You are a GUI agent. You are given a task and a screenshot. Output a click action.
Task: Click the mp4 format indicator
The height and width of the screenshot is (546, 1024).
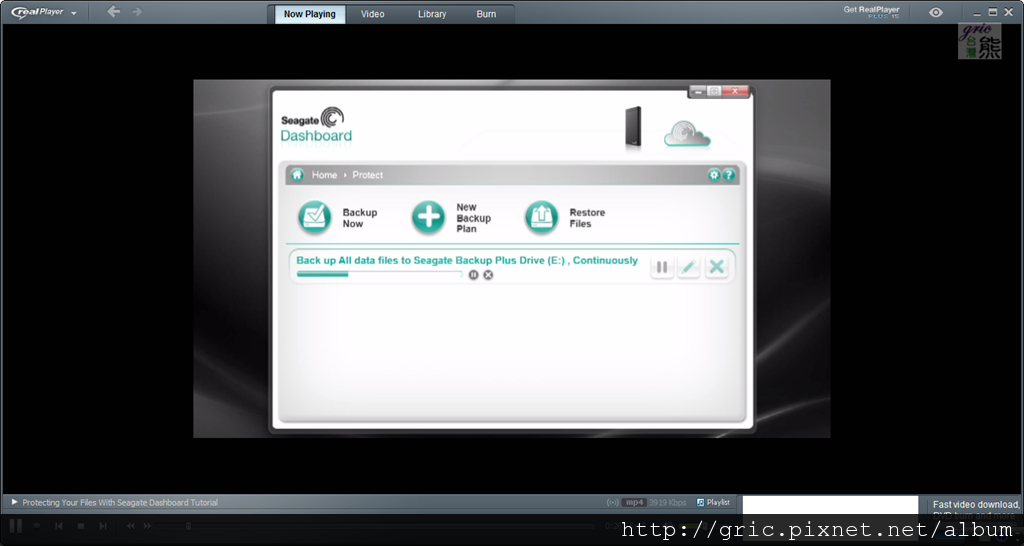[633, 502]
